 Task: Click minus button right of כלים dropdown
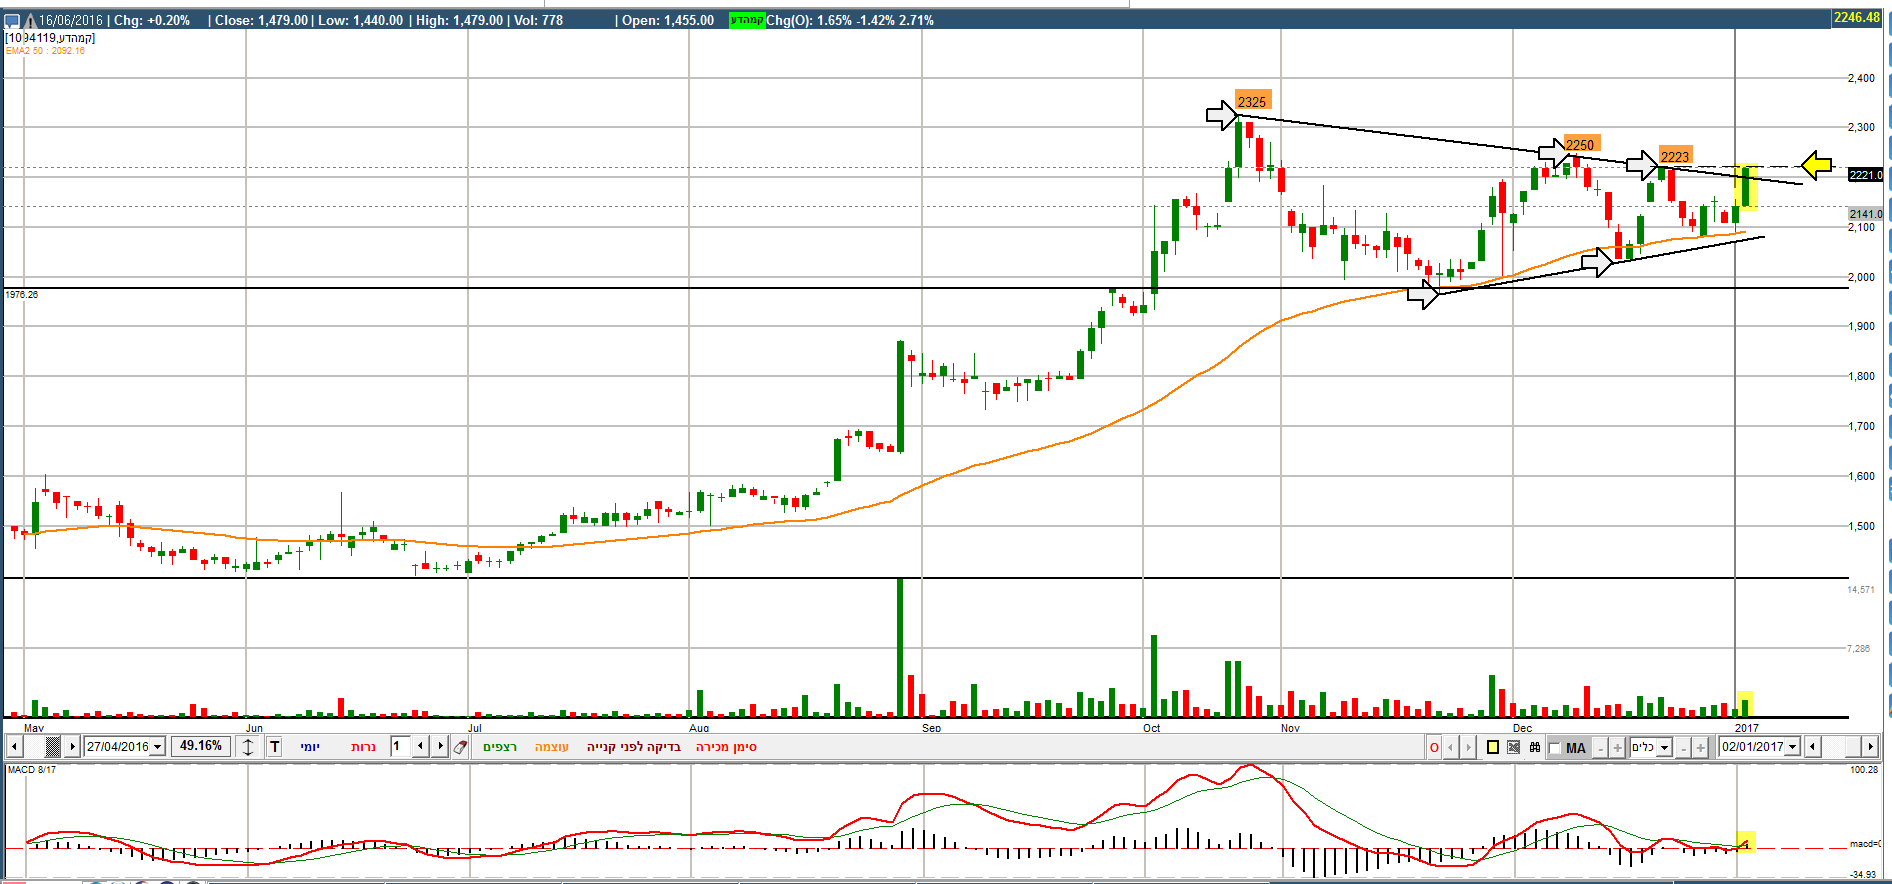[x=1683, y=748]
